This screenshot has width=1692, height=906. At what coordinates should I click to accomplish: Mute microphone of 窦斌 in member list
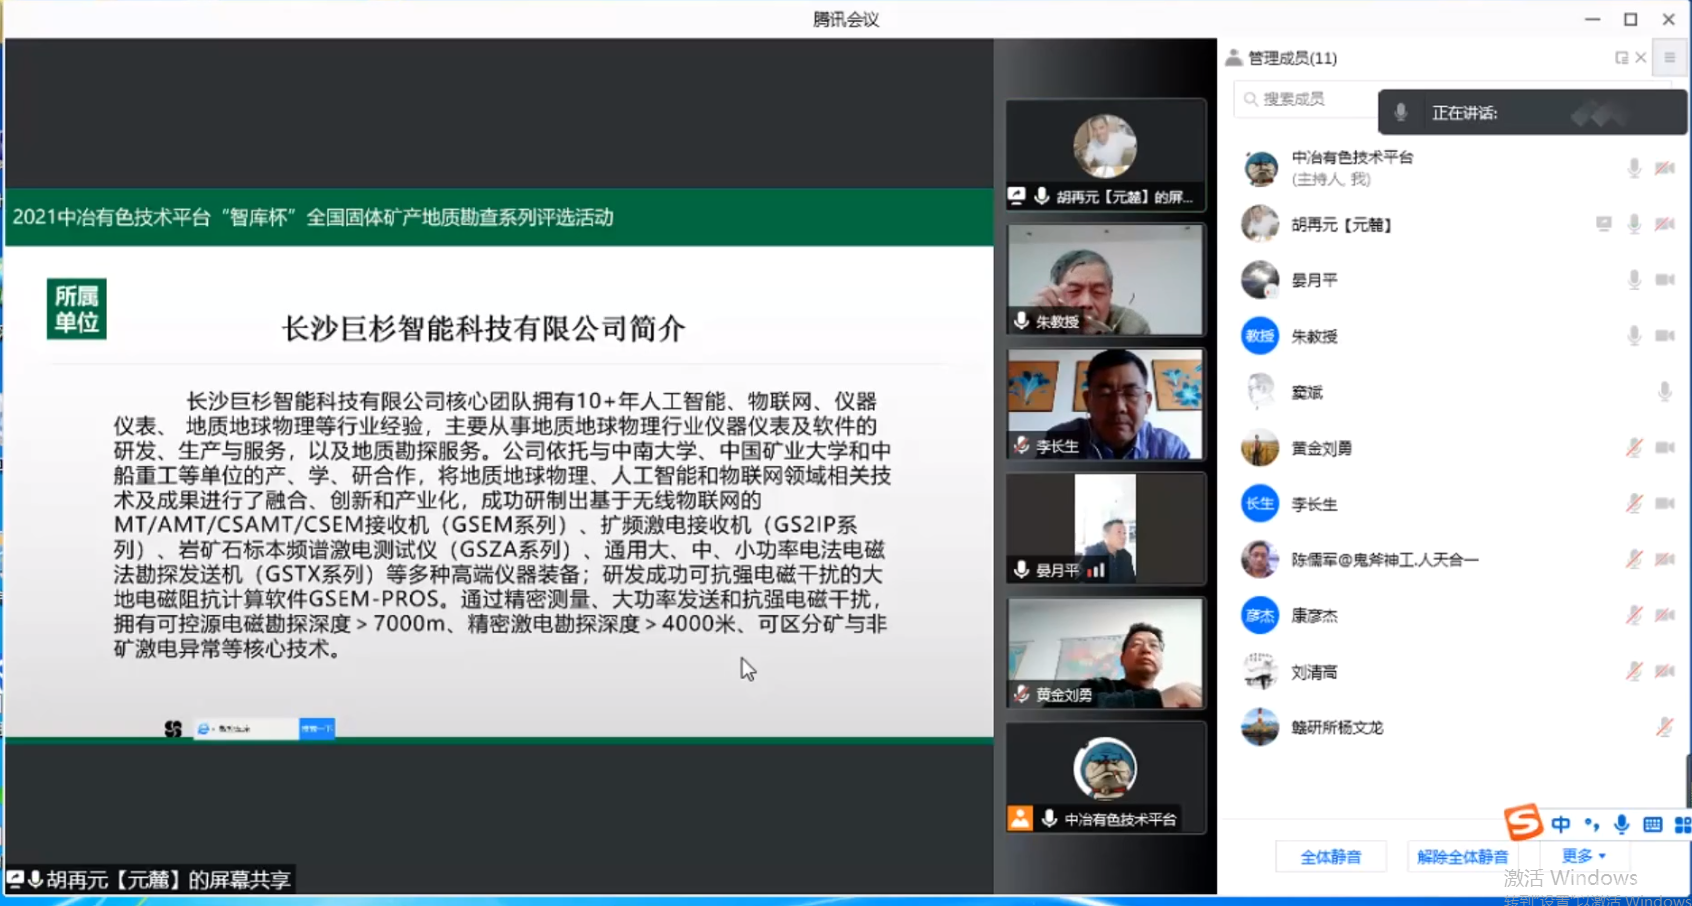1664,392
